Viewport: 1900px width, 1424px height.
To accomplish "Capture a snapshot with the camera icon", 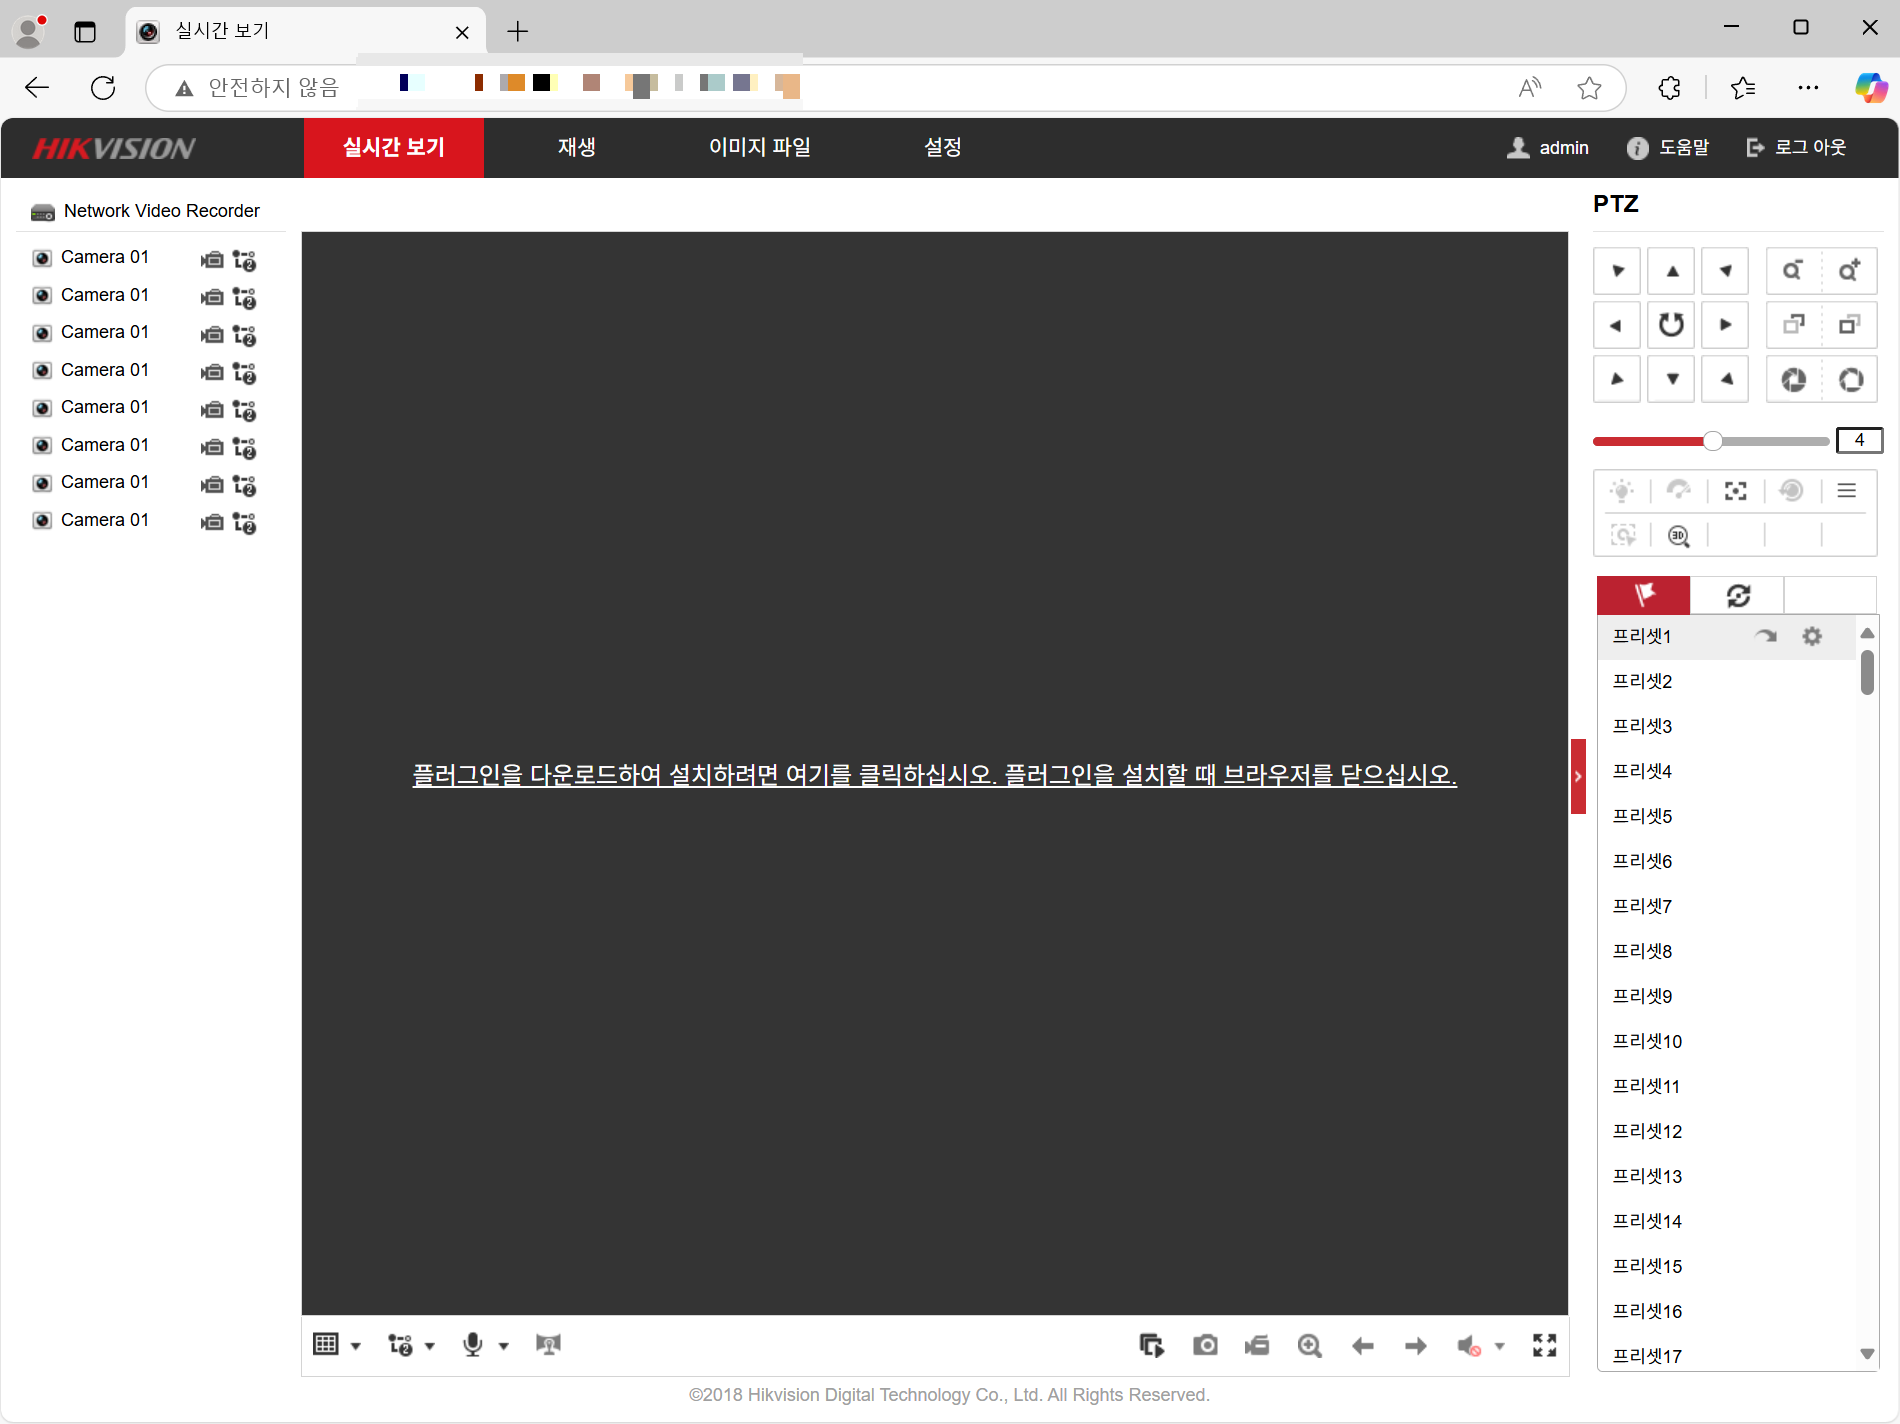I will coord(1205,1346).
